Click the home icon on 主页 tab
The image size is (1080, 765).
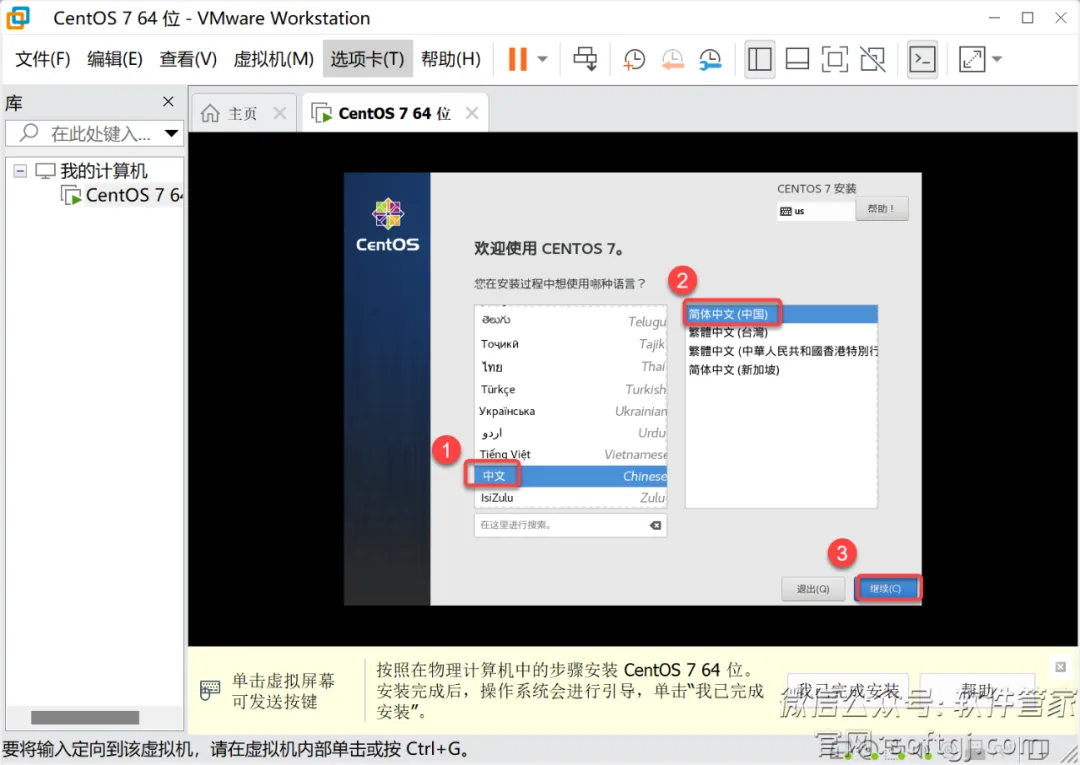210,113
